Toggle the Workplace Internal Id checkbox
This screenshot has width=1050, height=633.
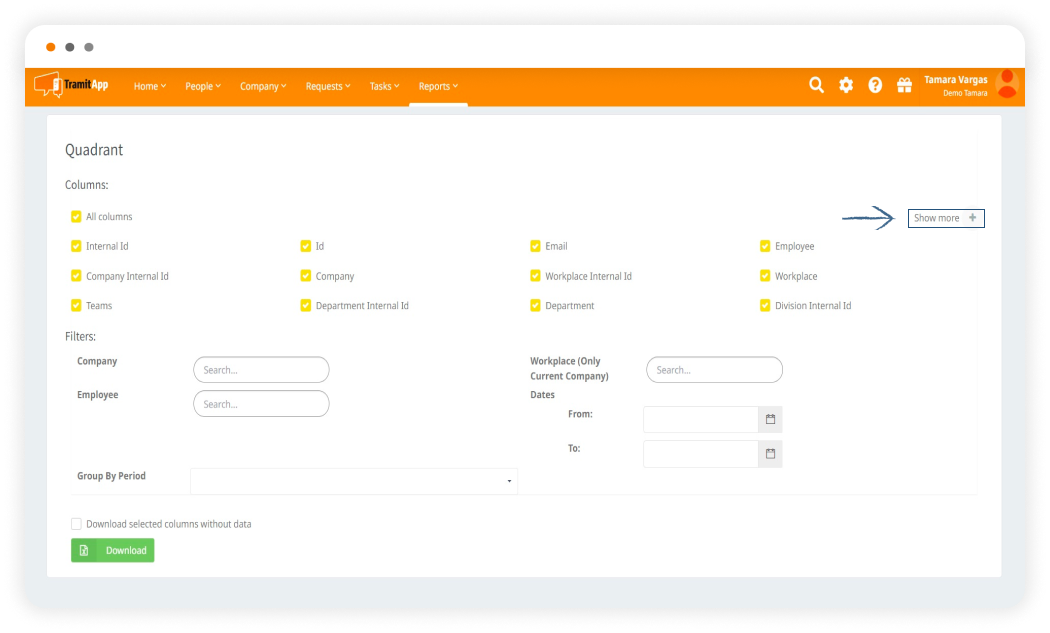[536, 276]
